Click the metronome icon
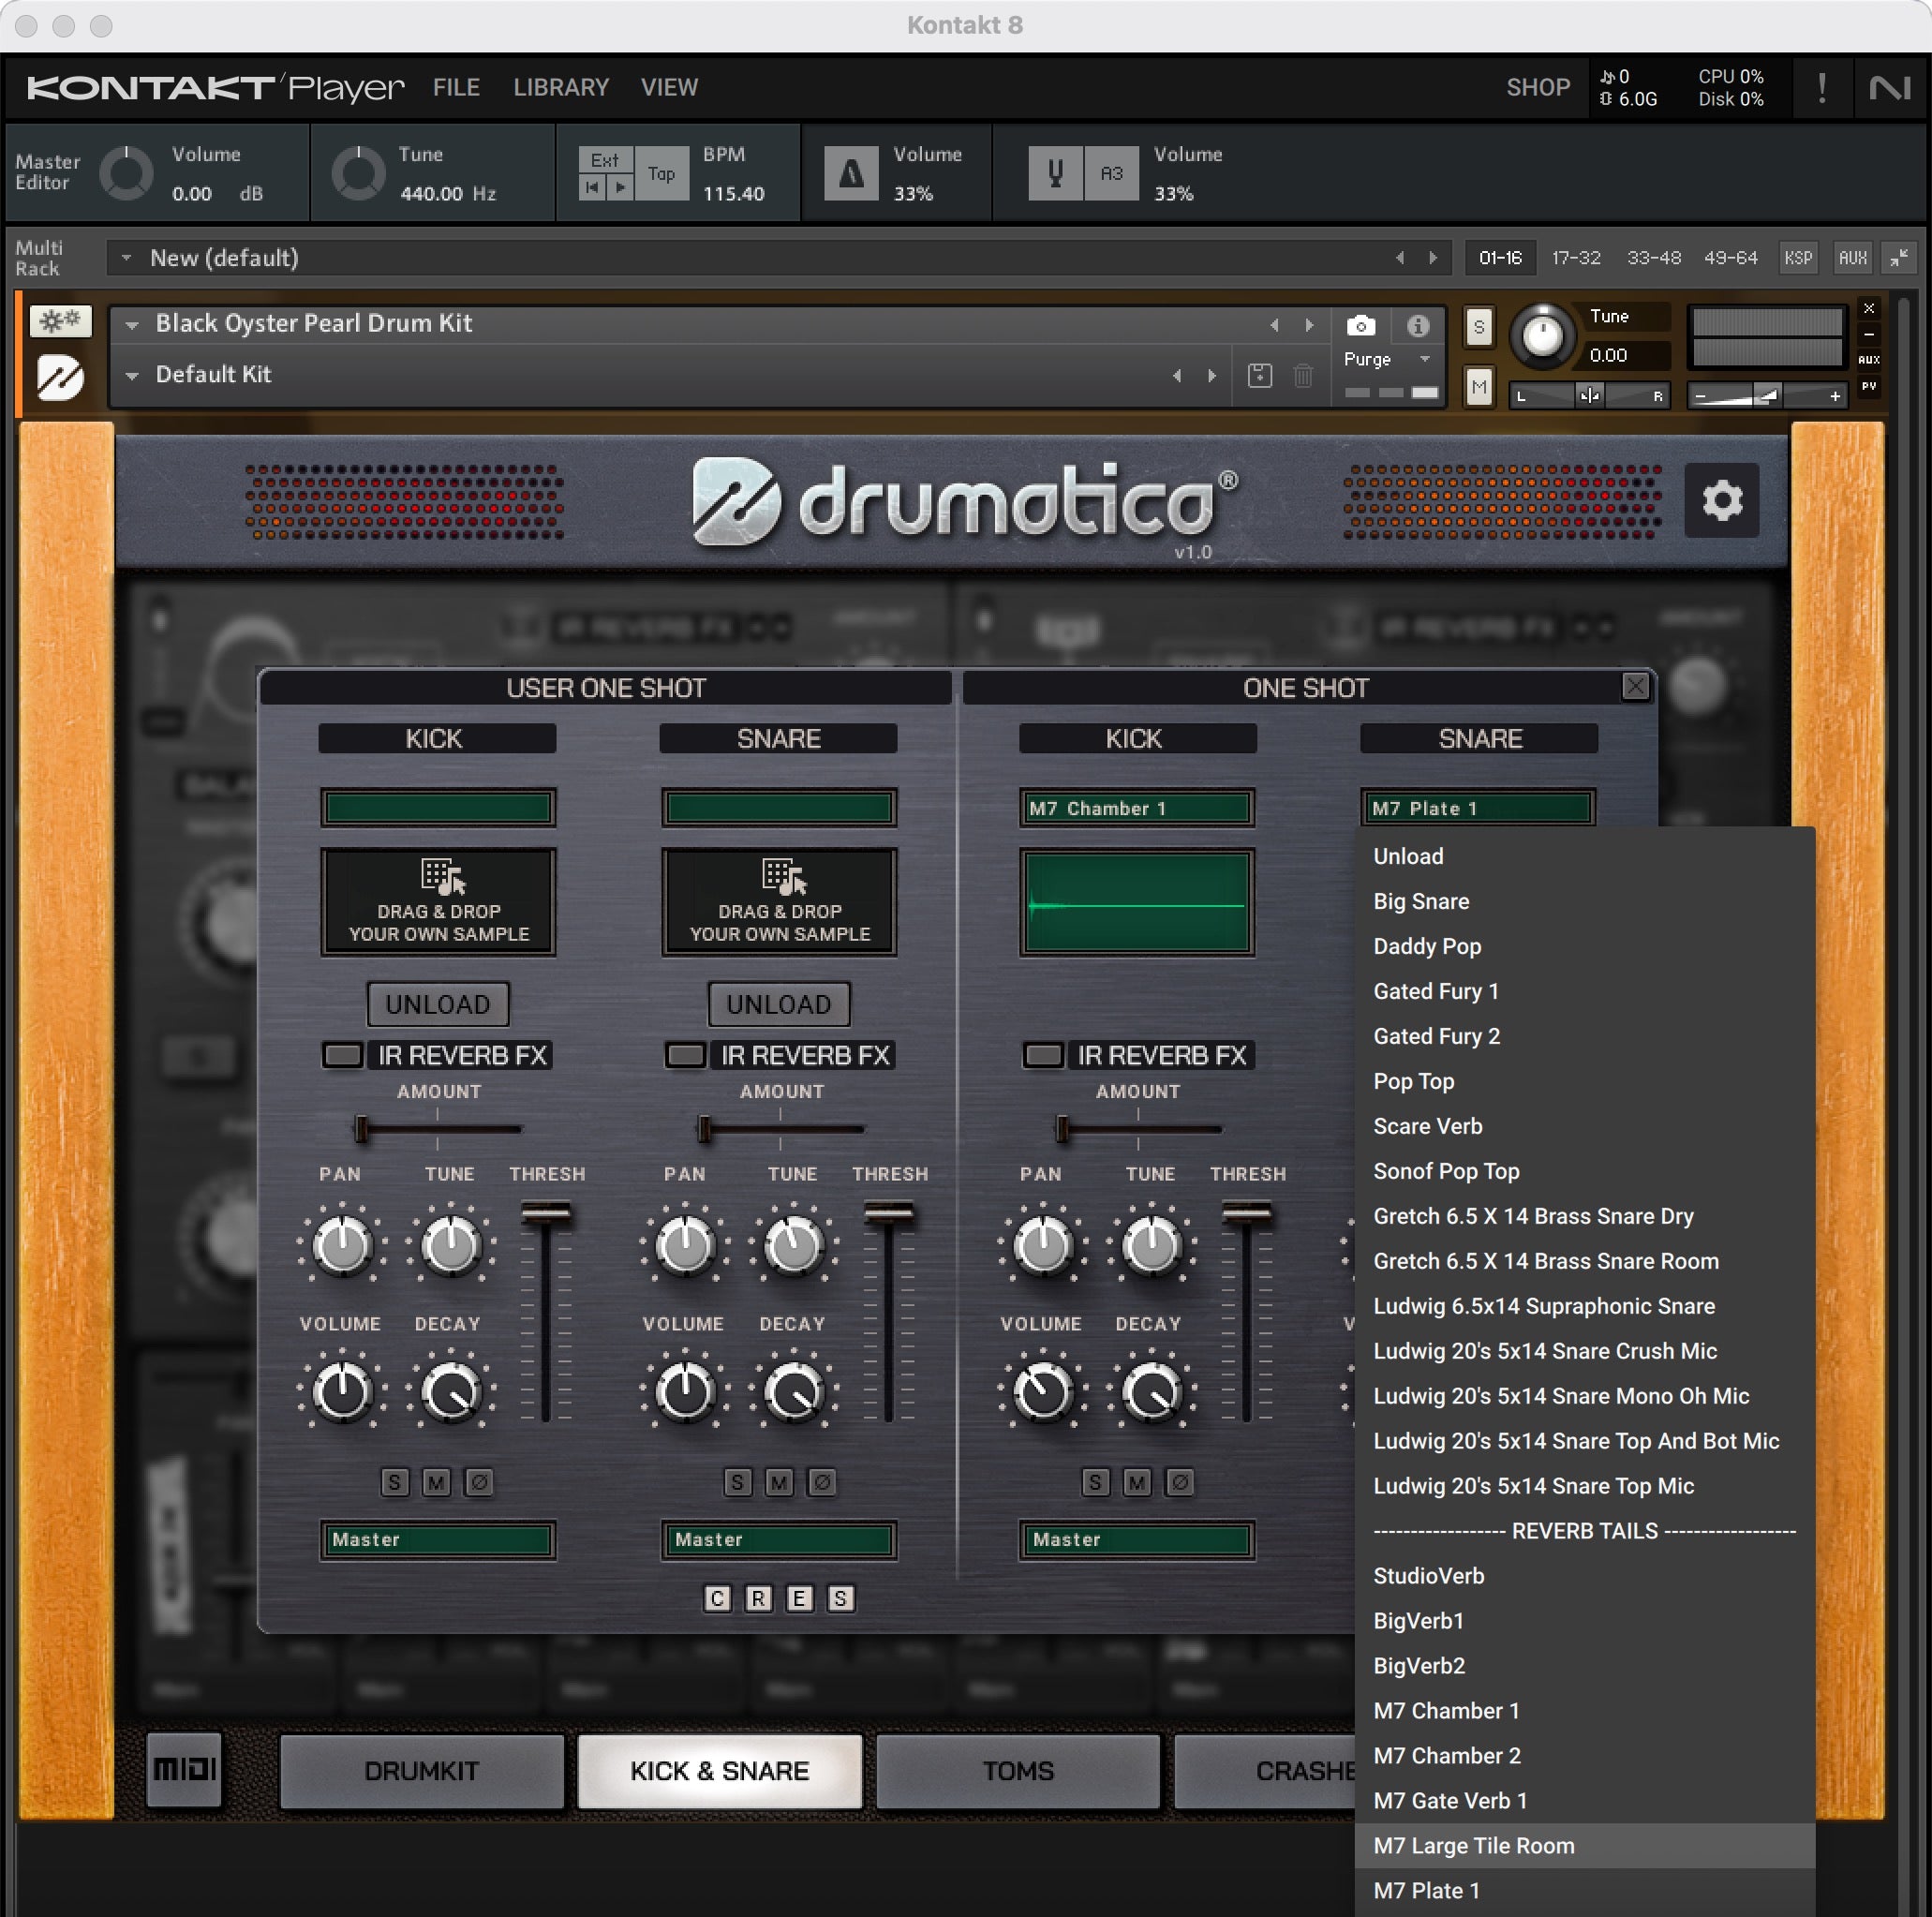1932x1917 pixels. [850, 174]
